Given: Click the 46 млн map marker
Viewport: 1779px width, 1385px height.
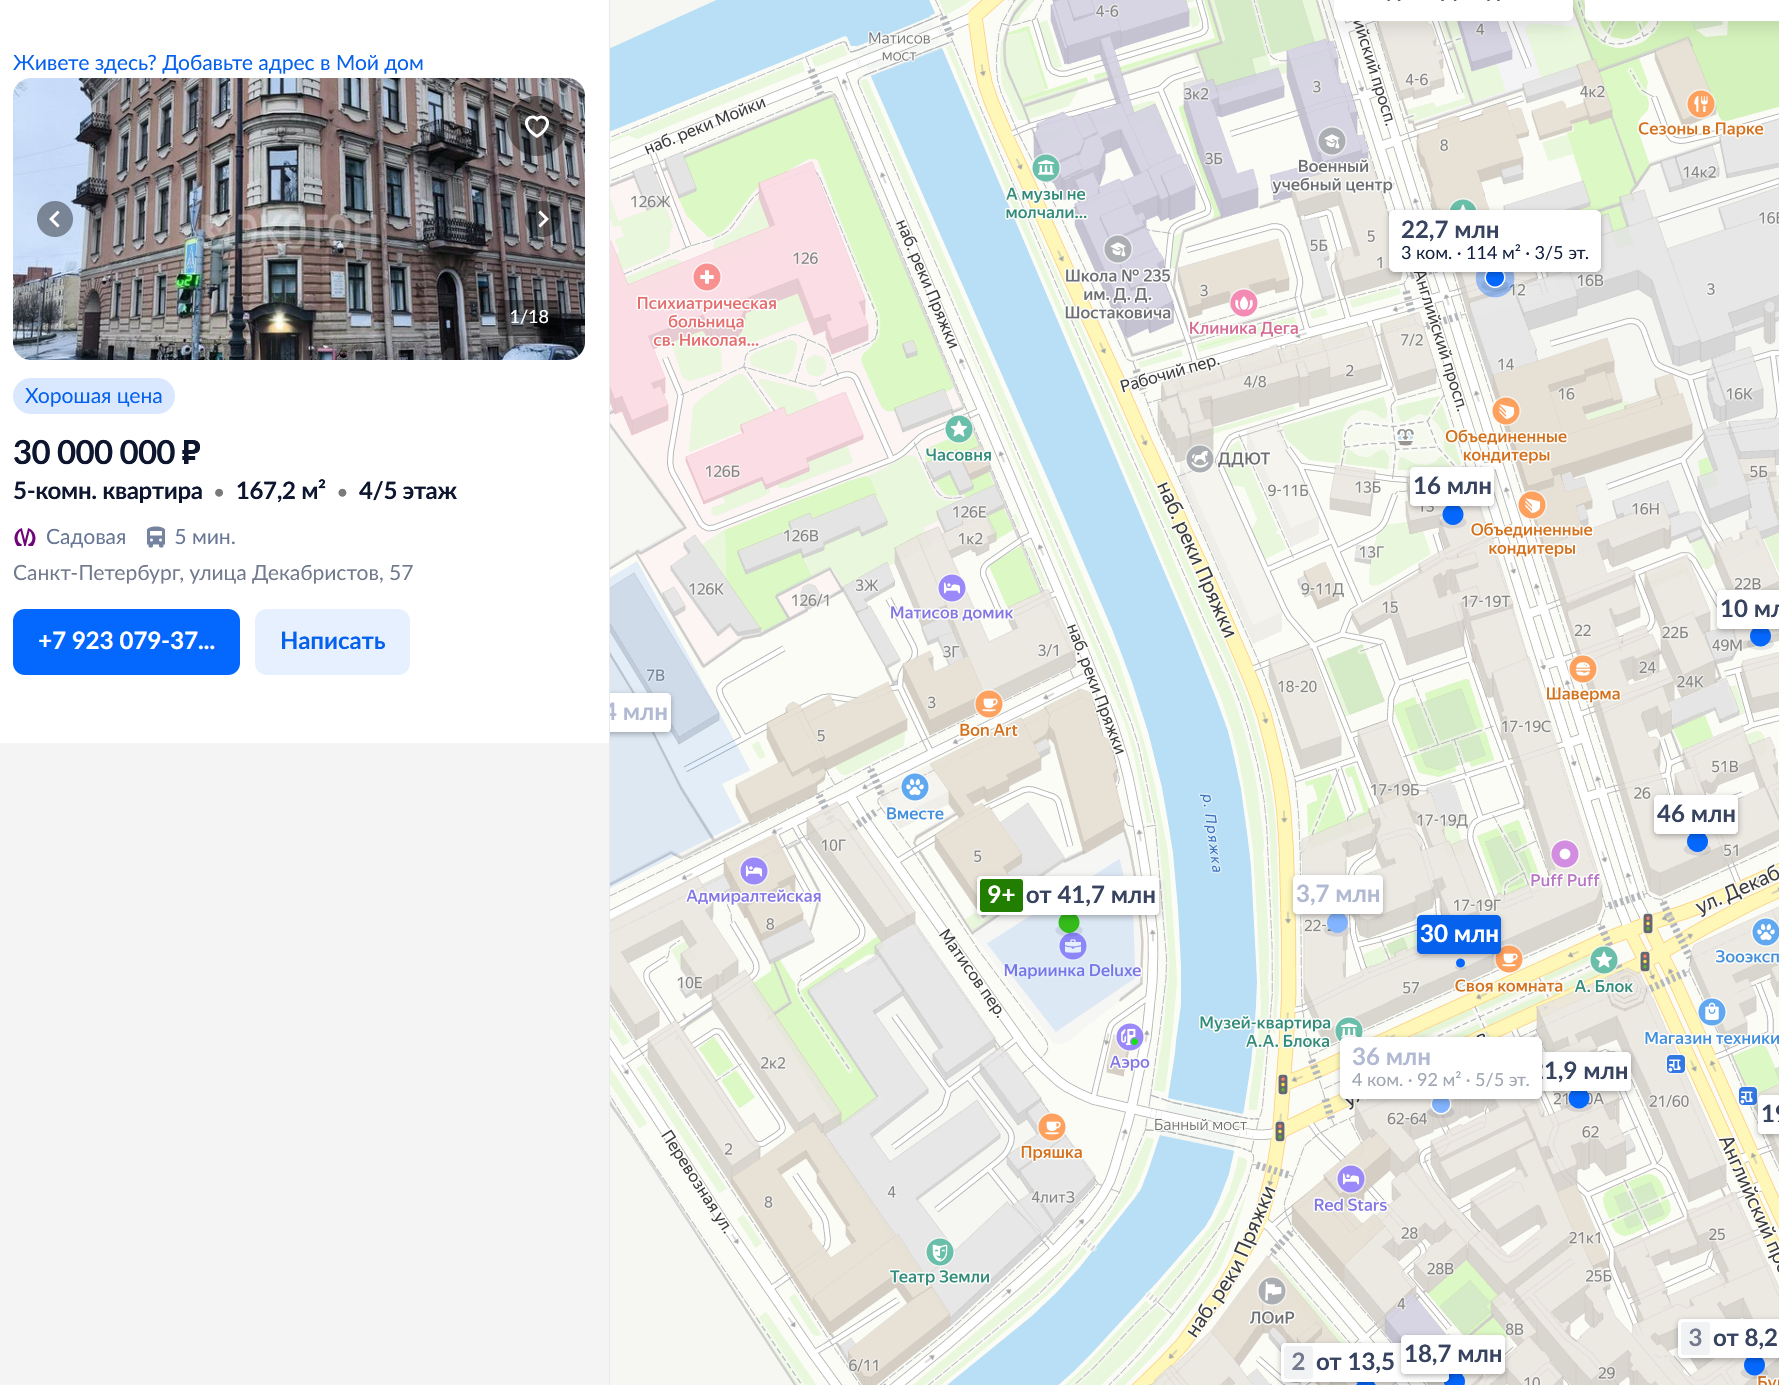Looking at the screenshot, I should tap(1696, 814).
